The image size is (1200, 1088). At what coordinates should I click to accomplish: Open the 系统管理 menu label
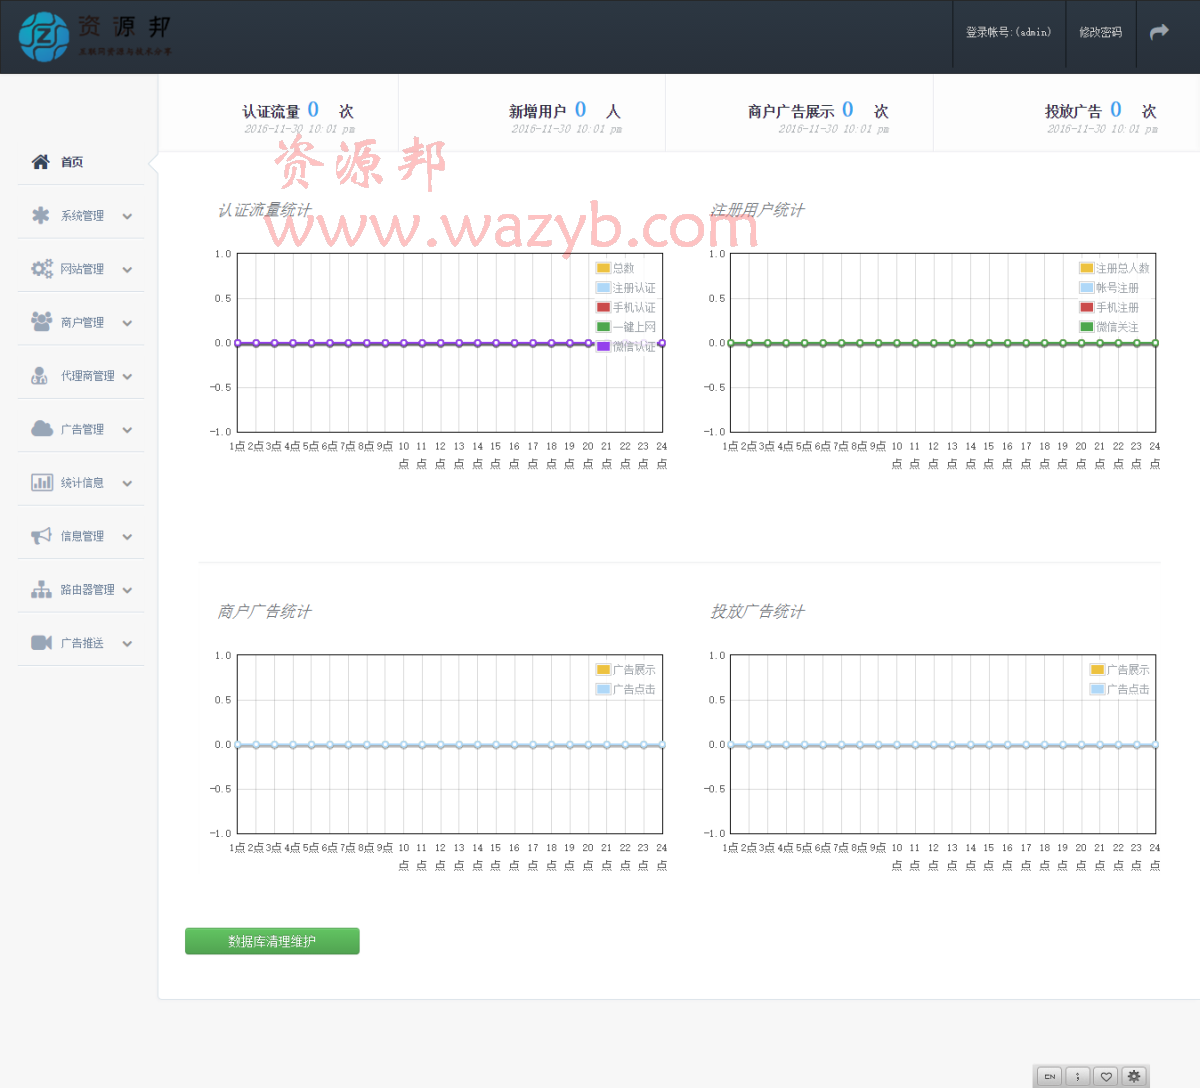tap(82, 216)
